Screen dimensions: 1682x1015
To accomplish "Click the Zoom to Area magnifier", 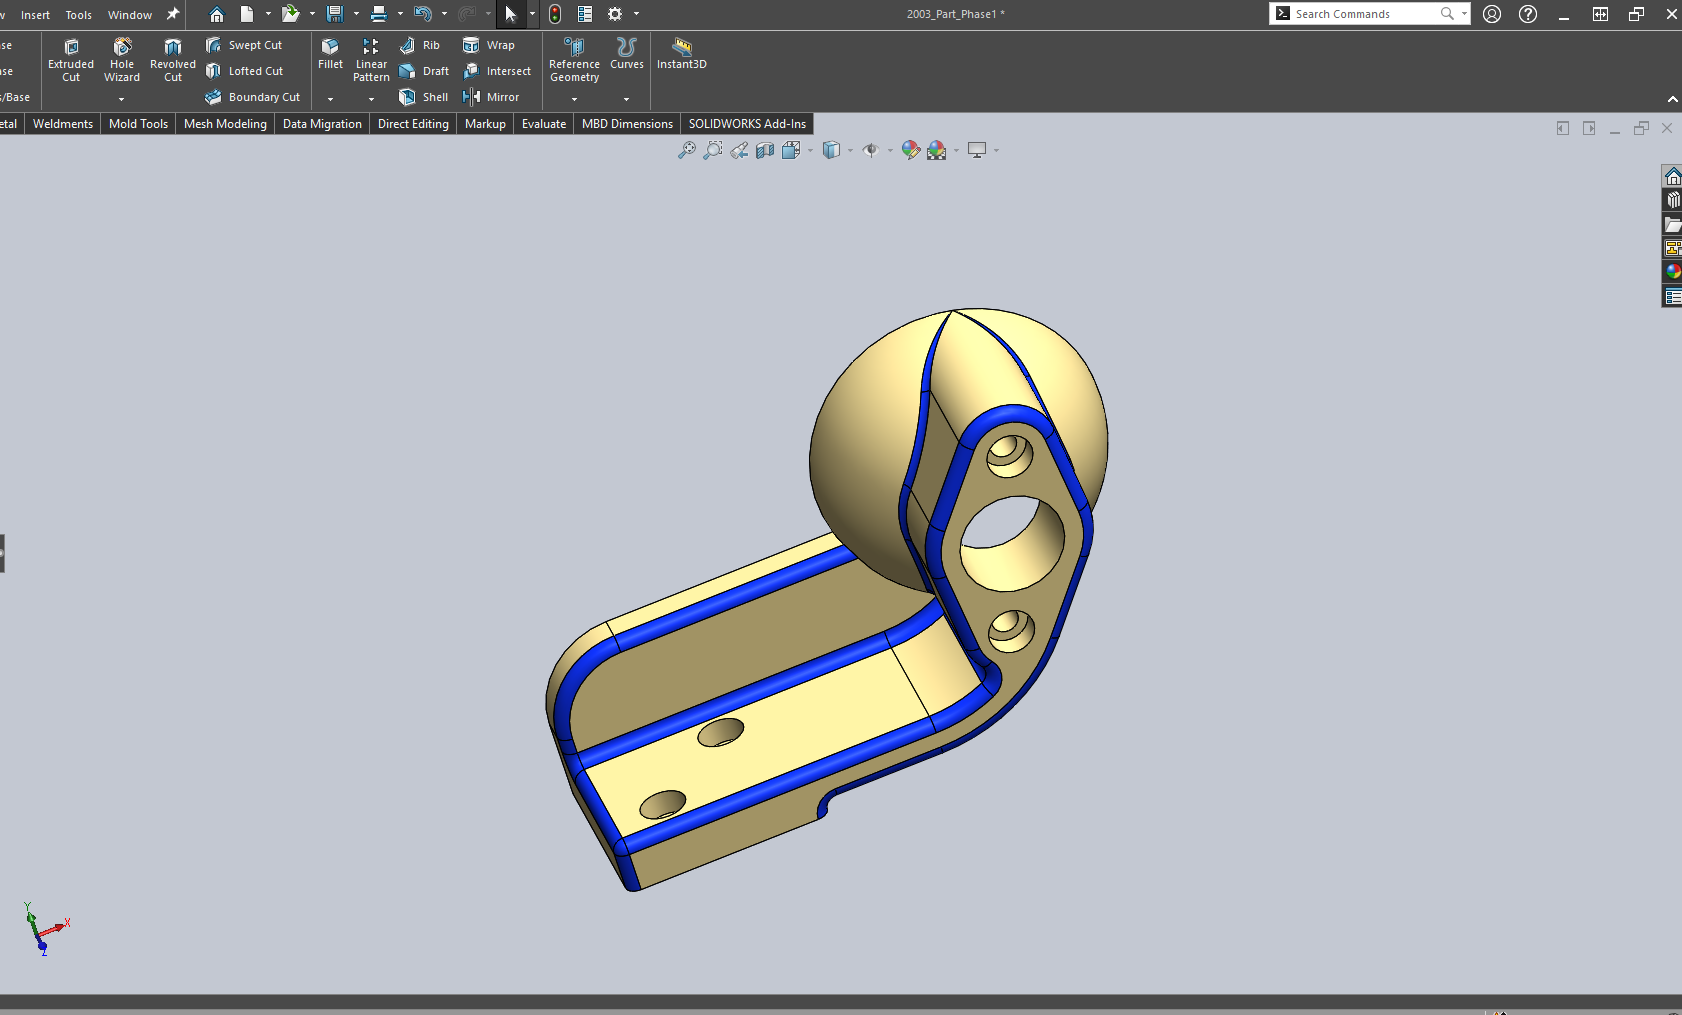I will pyautogui.click(x=712, y=150).
